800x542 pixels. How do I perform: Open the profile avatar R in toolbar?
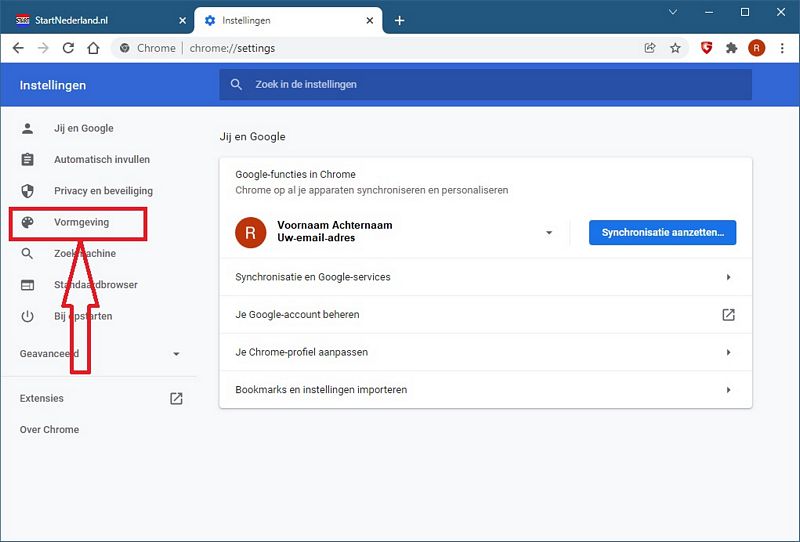(x=756, y=48)
